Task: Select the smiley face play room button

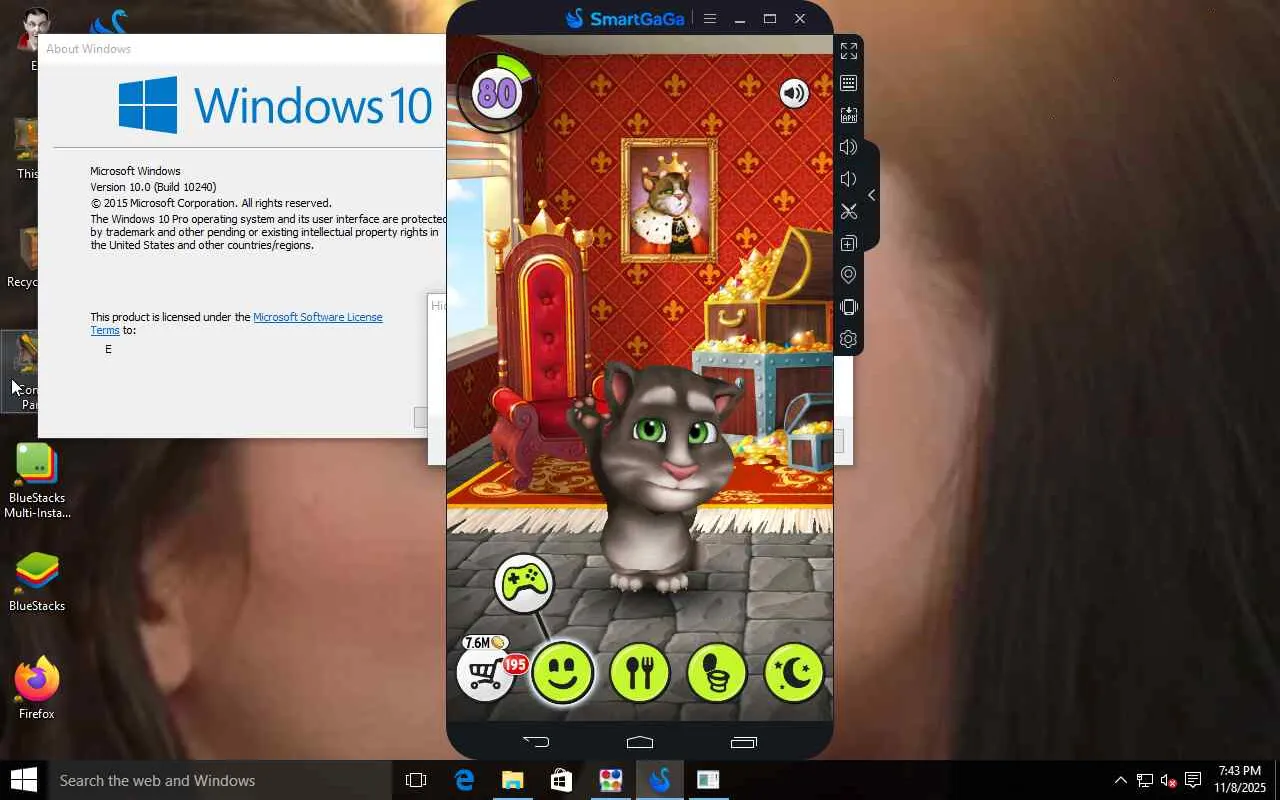Action: (562, 672)
